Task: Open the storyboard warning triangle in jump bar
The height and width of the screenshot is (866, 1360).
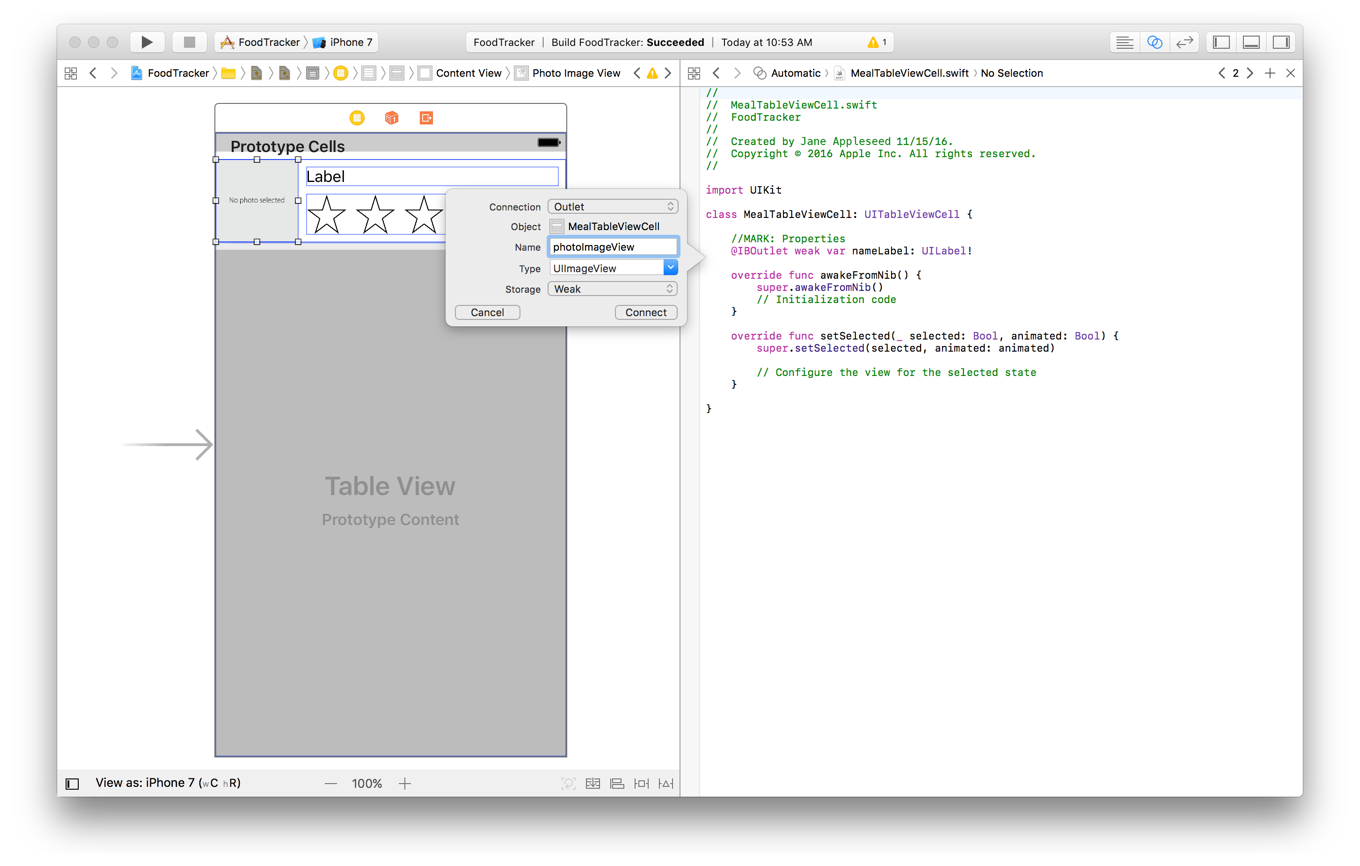Action: point(652,73)
